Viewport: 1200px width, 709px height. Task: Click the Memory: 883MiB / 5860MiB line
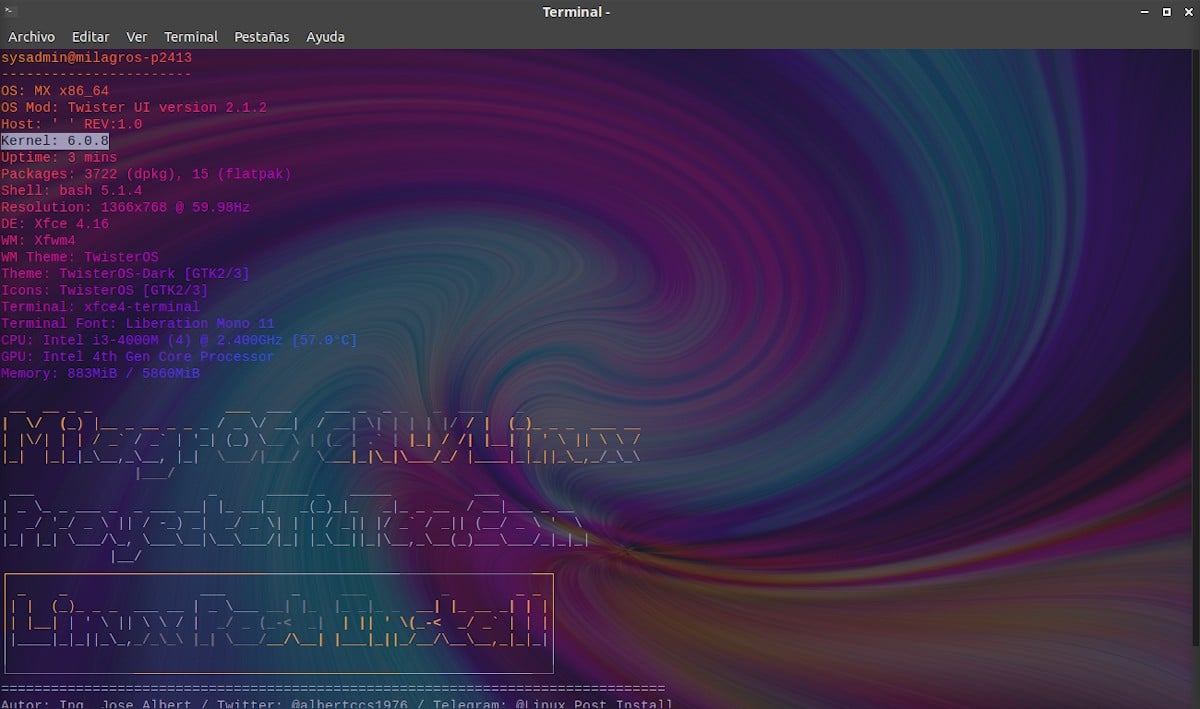click(100, 373)
